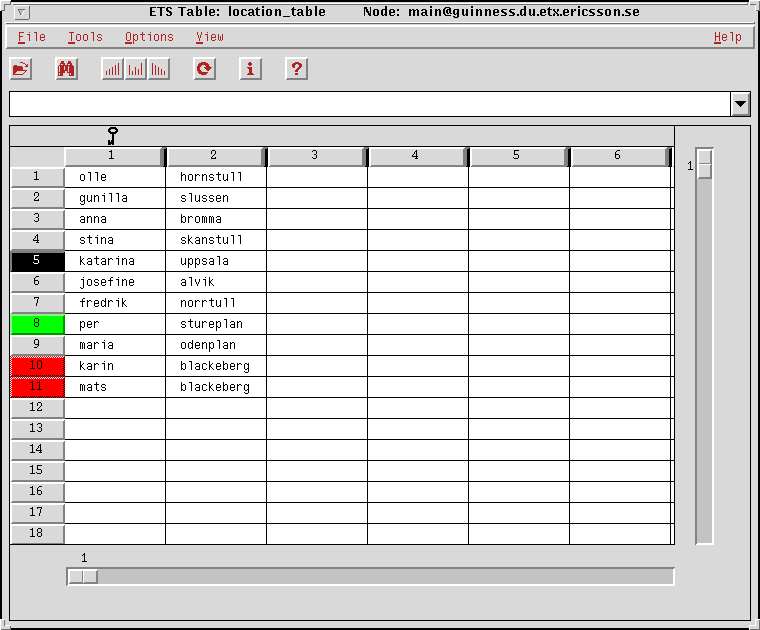Click the red row header 11

coord(37,387)
